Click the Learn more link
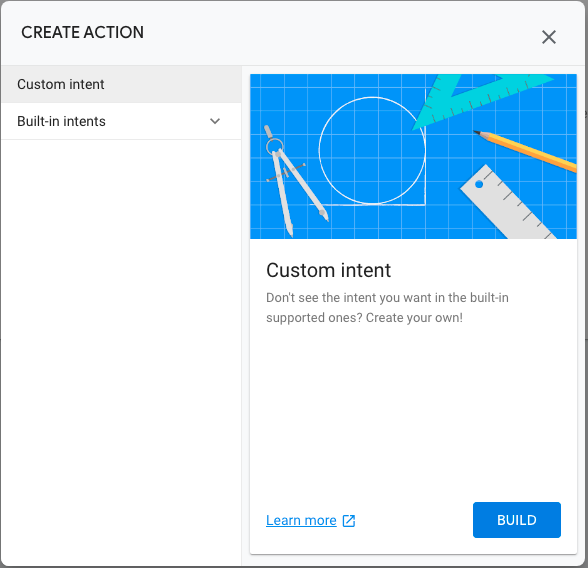The image size is (588, 568). [301, 520]
